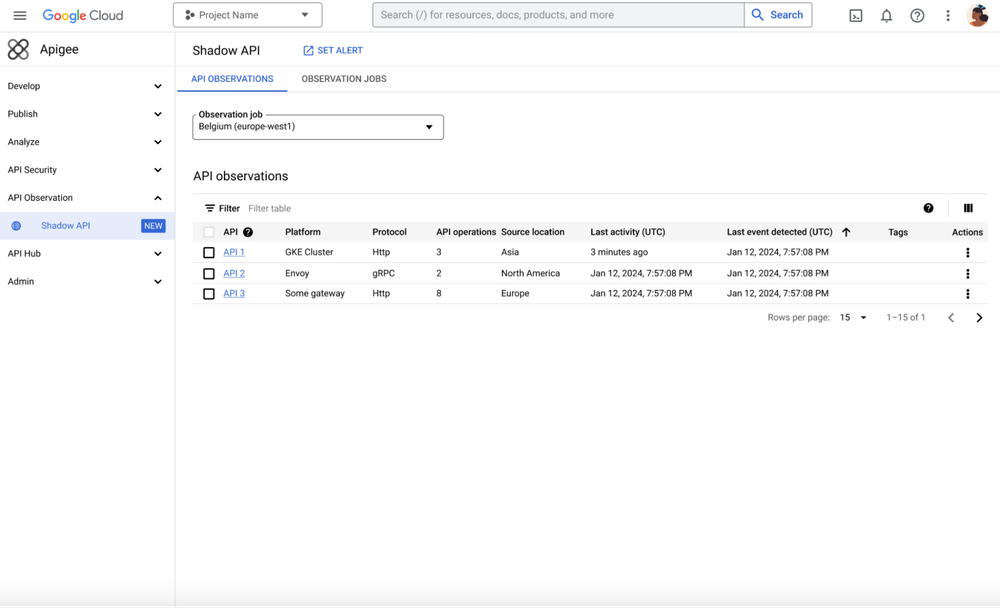Open the actions menu for API 2 row
This screenshot has height=608, width=1000.
coord(967,274)
